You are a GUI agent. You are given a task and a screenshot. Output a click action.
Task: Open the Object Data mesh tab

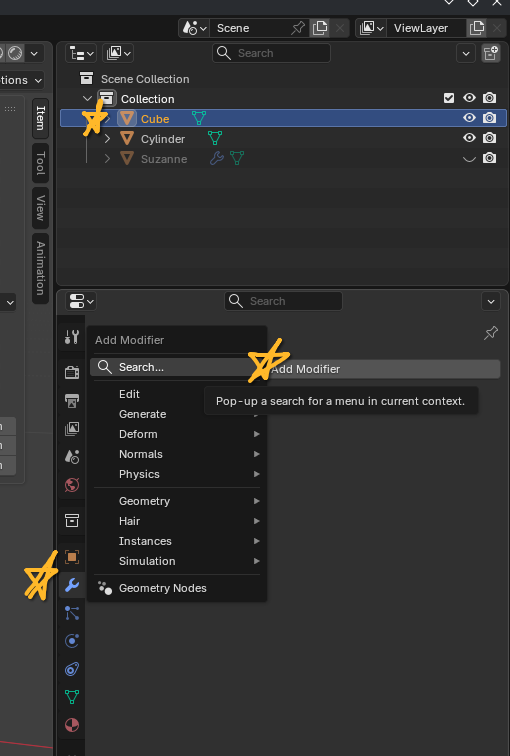72,697
